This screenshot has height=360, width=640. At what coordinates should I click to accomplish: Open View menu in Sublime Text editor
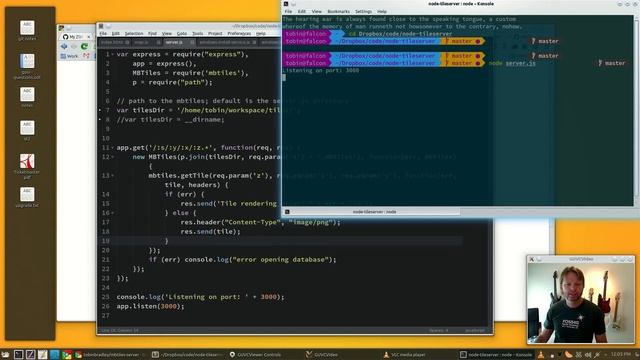coord(167,33)
